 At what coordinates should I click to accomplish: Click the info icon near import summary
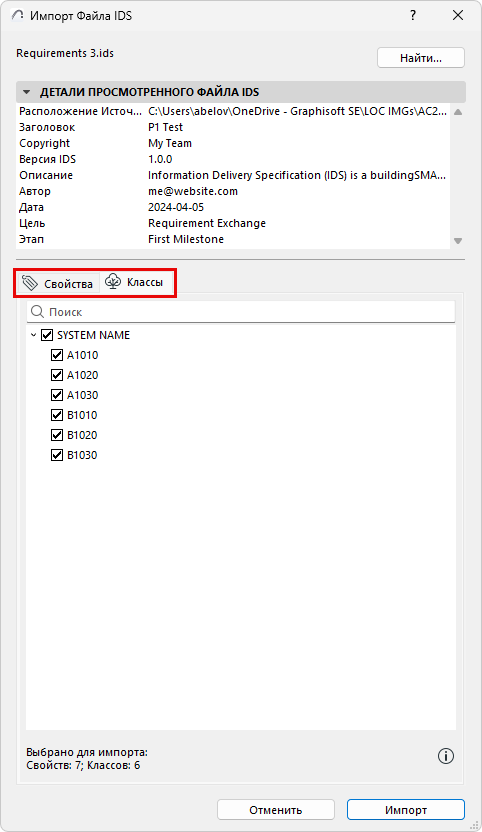[445, 756]
